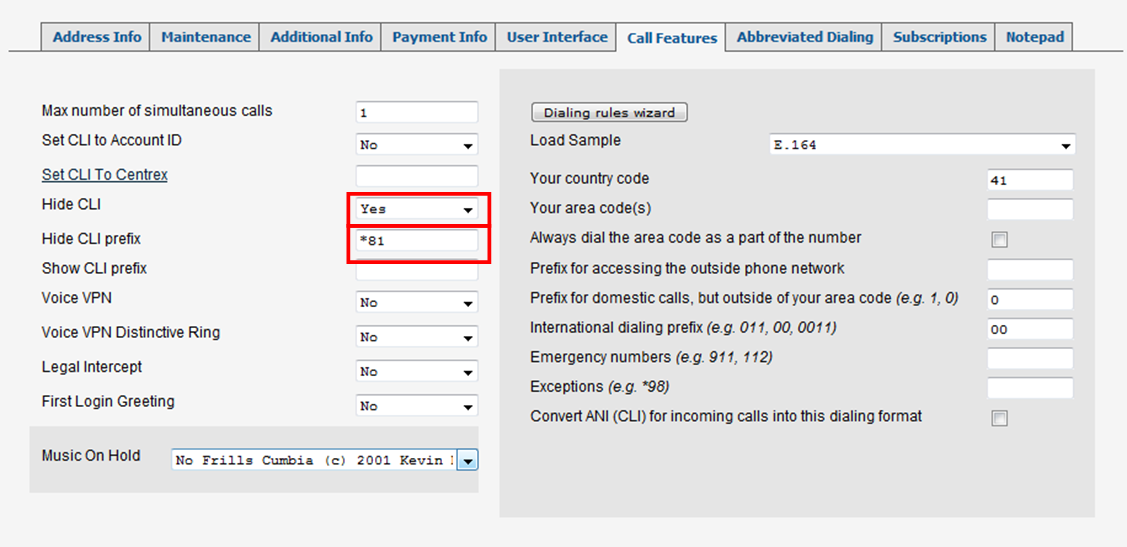Open the Voice VPN dropdown
The height and width of the screenshot is (547, 1127).
click(x=417, y=303)
